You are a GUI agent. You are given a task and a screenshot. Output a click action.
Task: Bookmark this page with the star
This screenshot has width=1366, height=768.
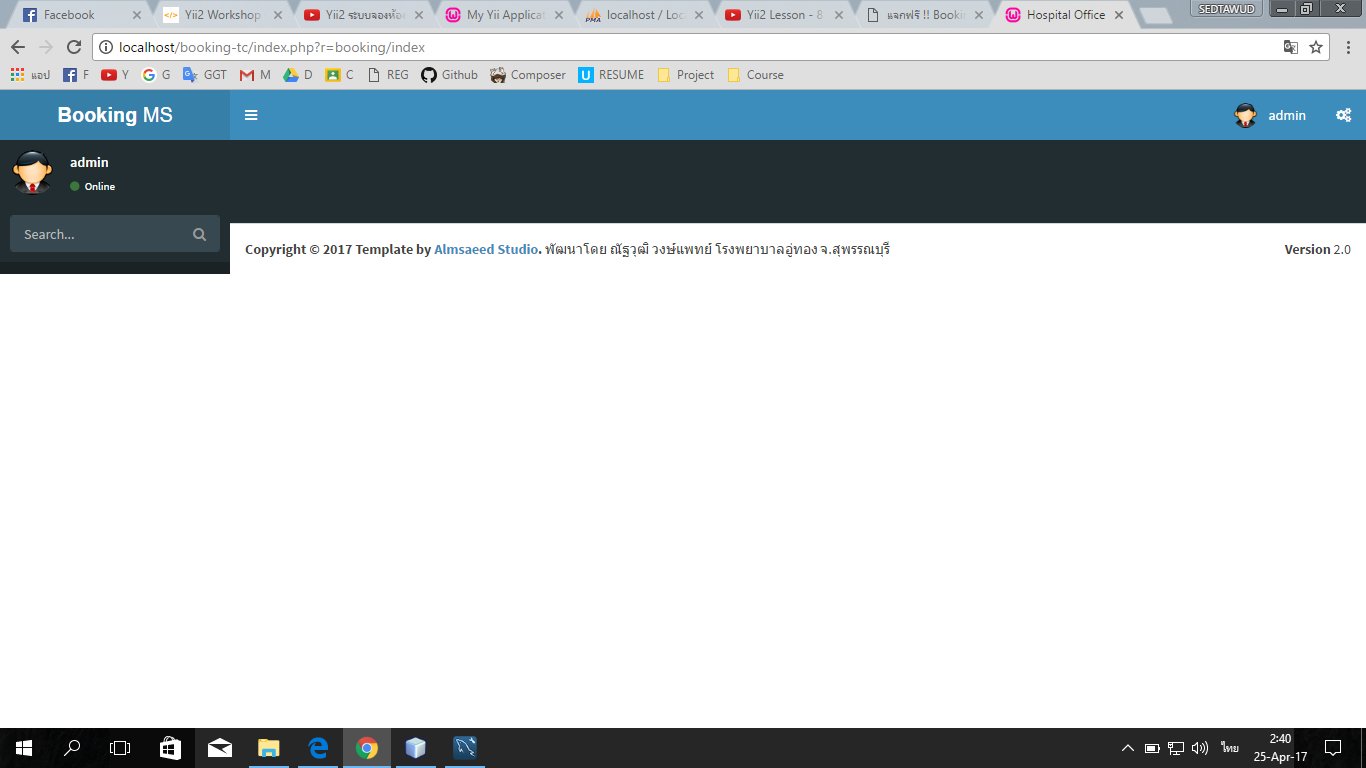coord(1316,47)
